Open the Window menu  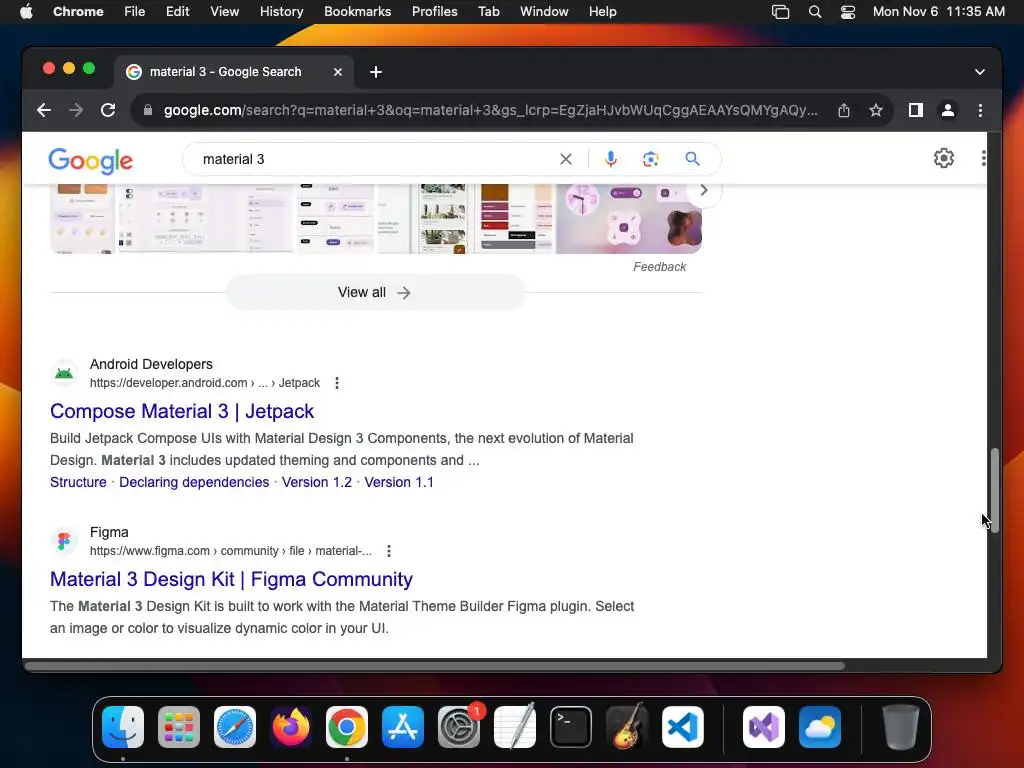point(544,12)
